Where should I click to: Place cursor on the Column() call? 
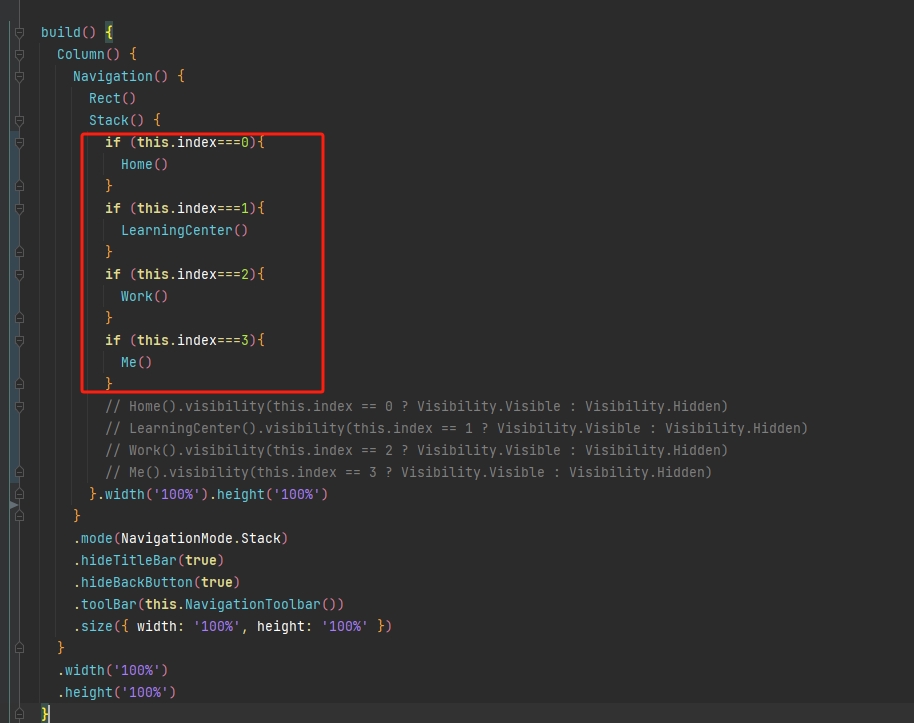coord(89,54)
